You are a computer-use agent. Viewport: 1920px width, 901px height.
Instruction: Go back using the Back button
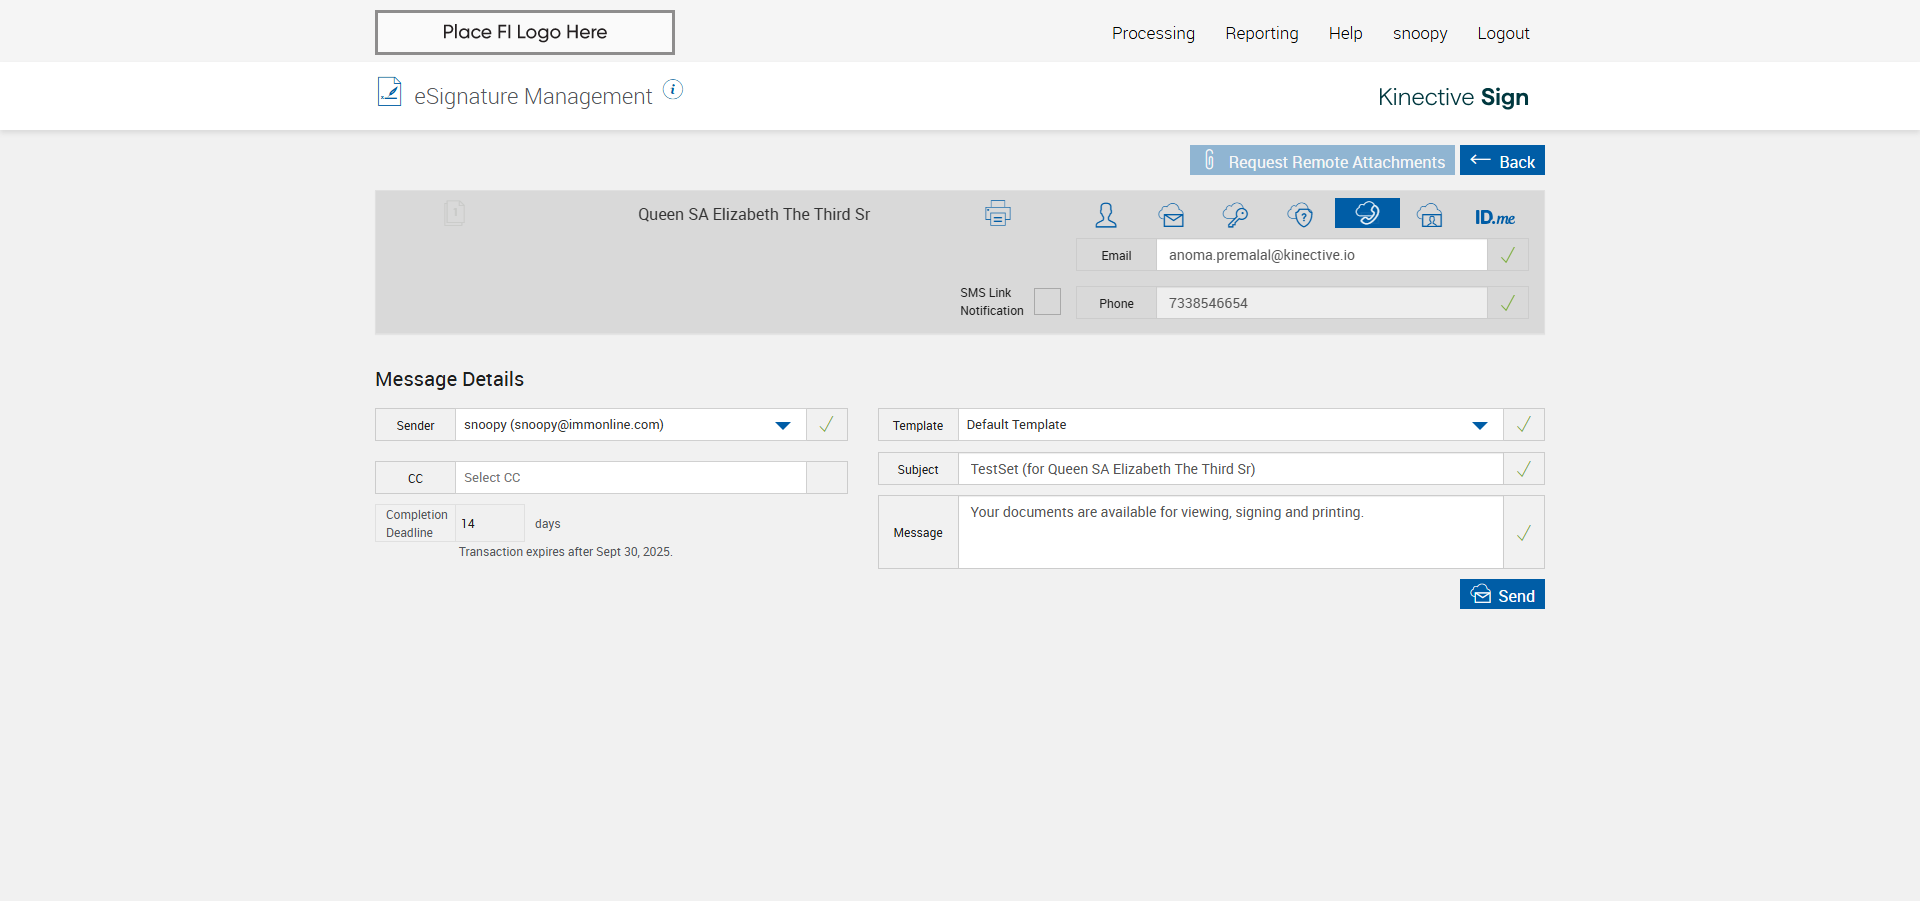coord(1501,161)
